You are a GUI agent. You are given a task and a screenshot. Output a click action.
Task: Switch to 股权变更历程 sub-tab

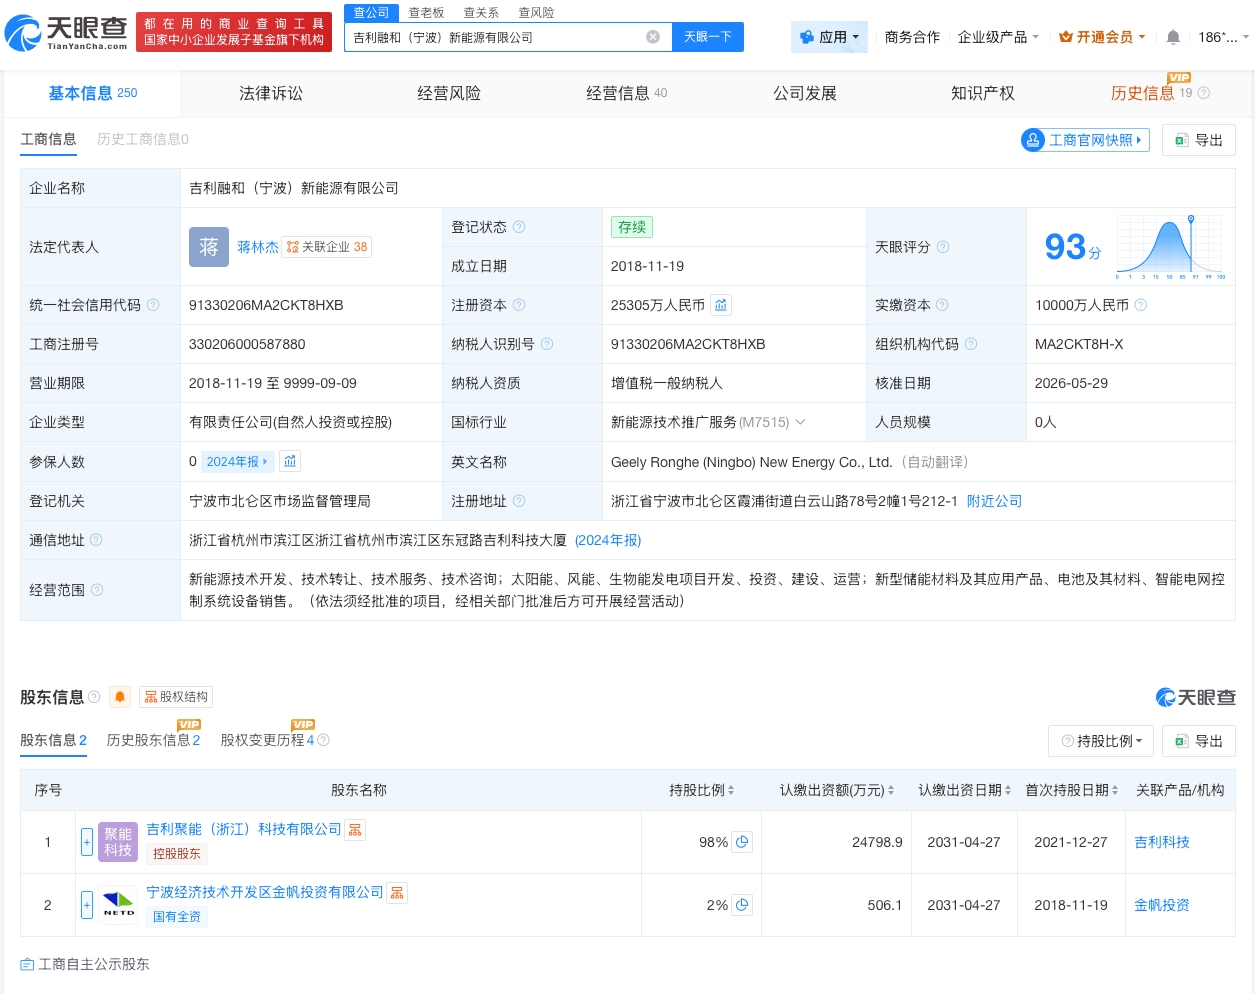[x=268, y=740]
